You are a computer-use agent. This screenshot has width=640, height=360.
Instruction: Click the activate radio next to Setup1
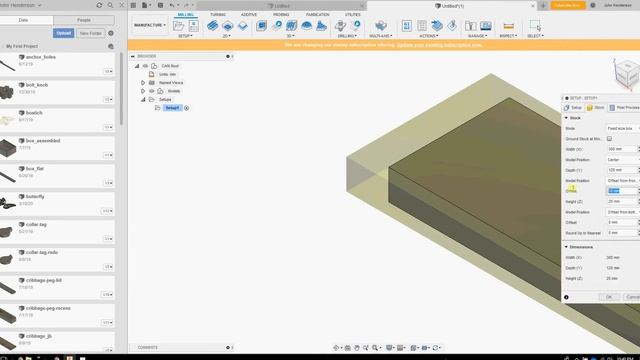point(187,108)
